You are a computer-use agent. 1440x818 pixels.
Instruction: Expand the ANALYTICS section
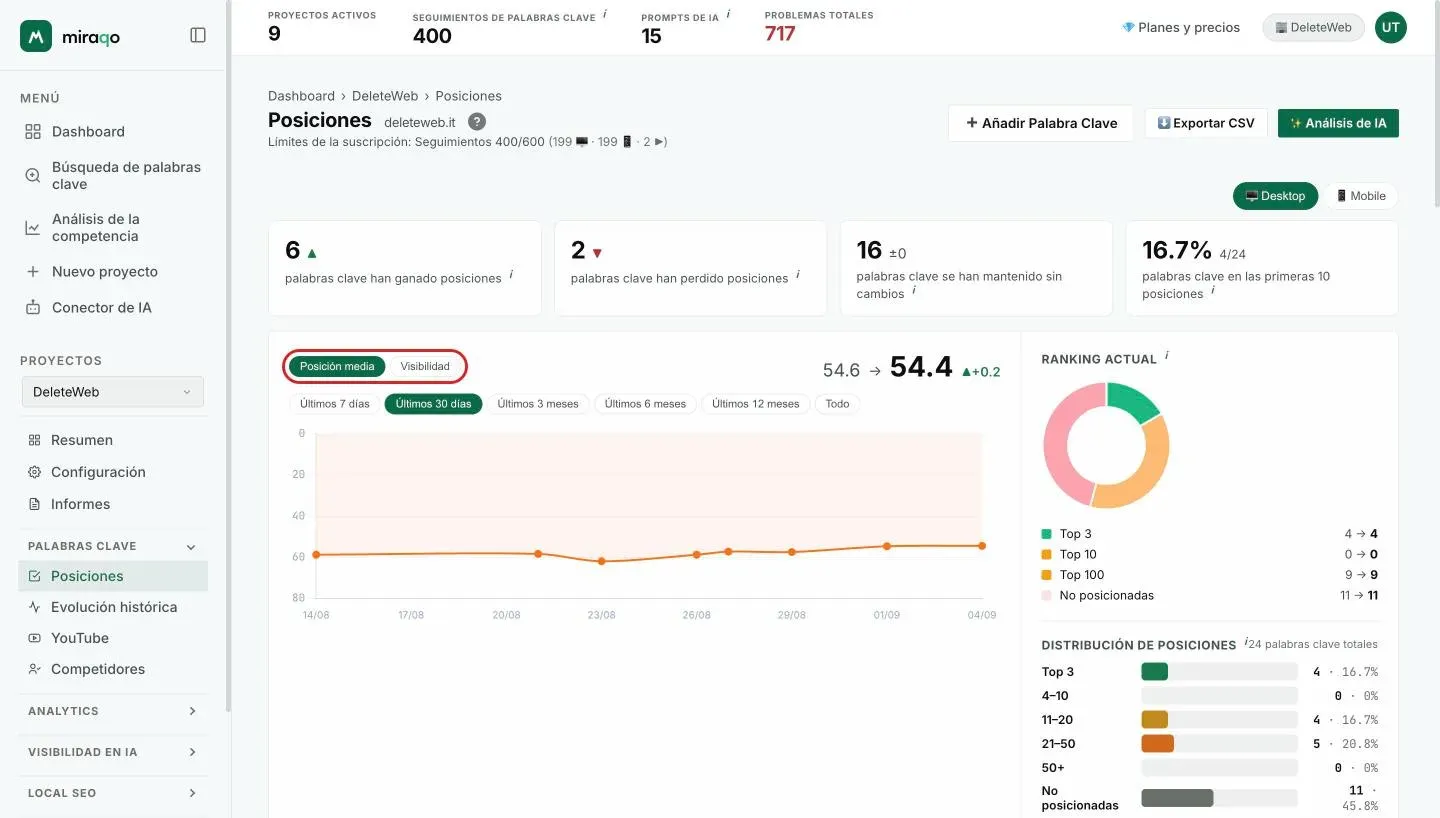coord(113,711)
